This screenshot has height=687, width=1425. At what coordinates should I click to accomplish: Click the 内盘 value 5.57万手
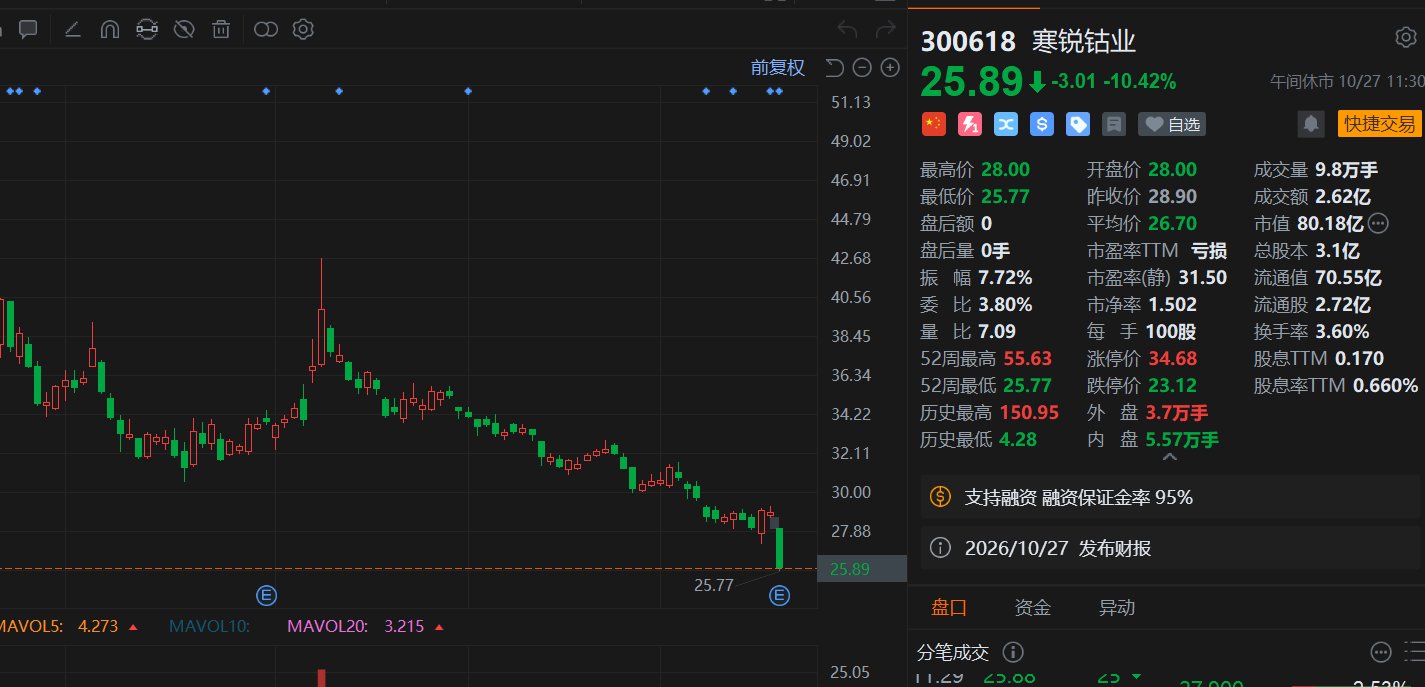pyautogui.click(x=1183, y=439)
